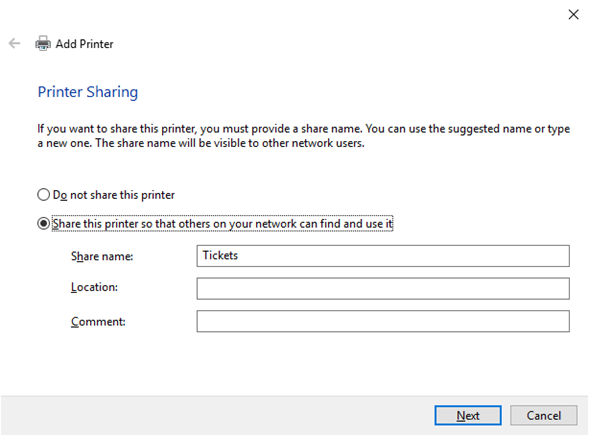This screenshot has height=436, width=589.
Task: Click the empty gray footer area left of Next
Action: 218,415
